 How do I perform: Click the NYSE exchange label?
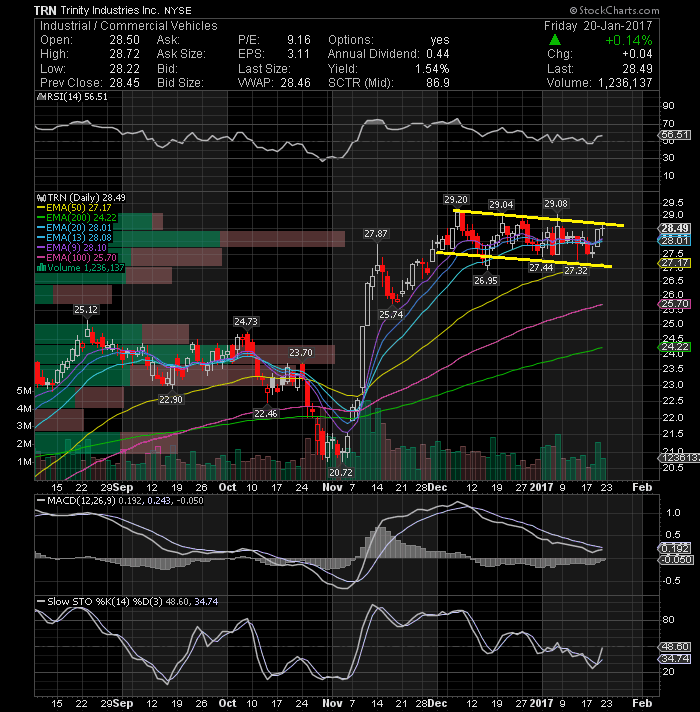coord(178,10)
